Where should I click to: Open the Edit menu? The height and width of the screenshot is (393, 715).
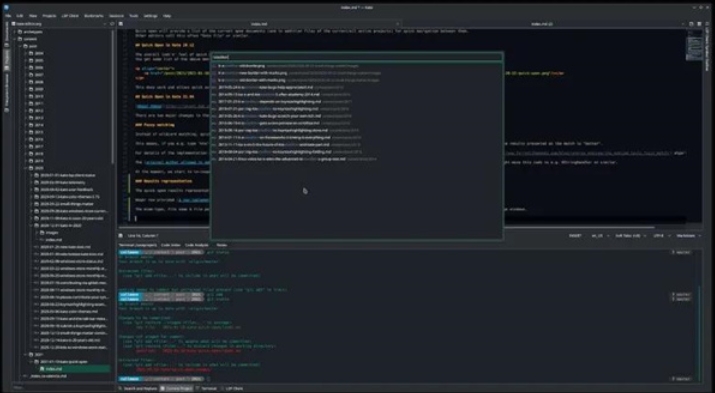pos(20,16)
